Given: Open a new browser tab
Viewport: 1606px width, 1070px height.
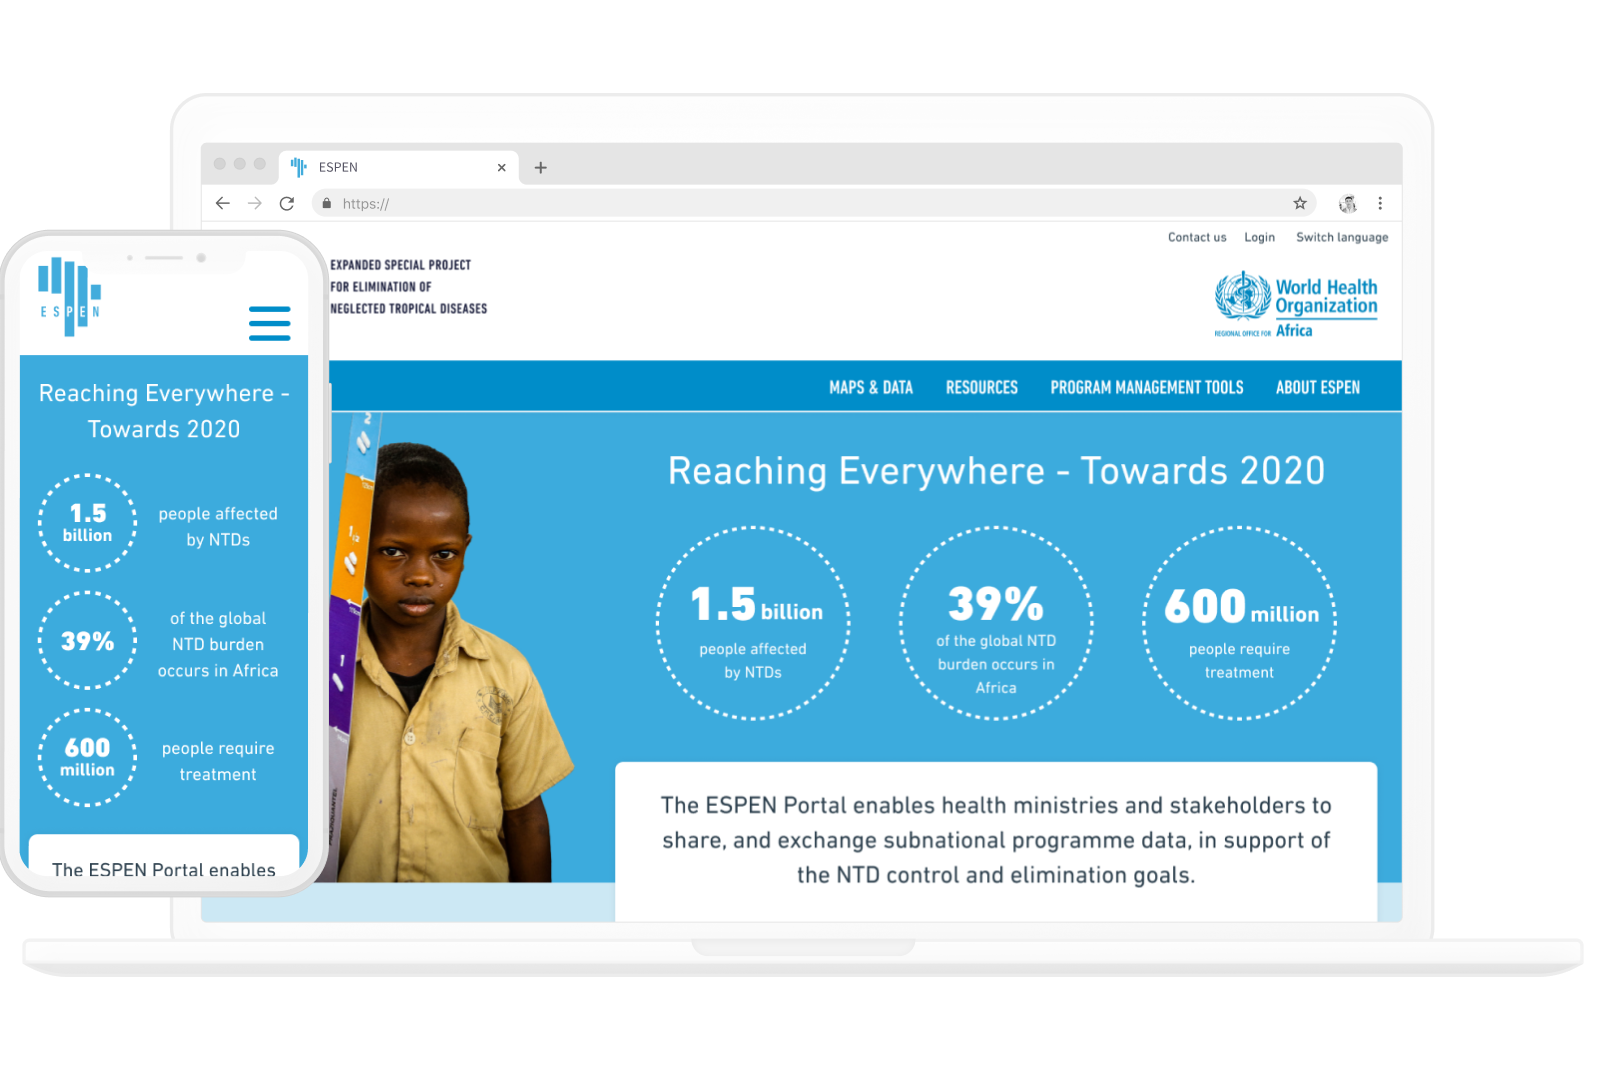Looking at the screenshot, I should pyautogui.click(x=540, y=167).
